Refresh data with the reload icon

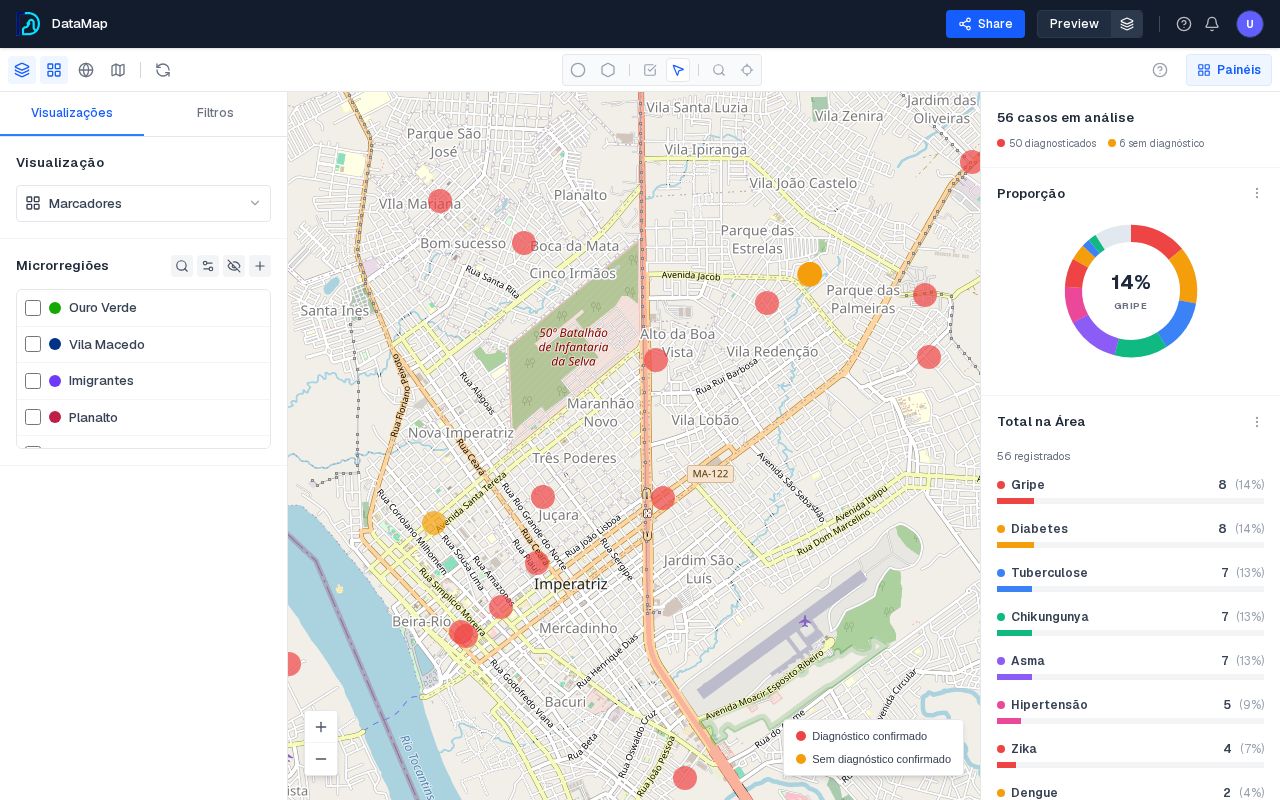pyautogui.click(x=163, y=70)
